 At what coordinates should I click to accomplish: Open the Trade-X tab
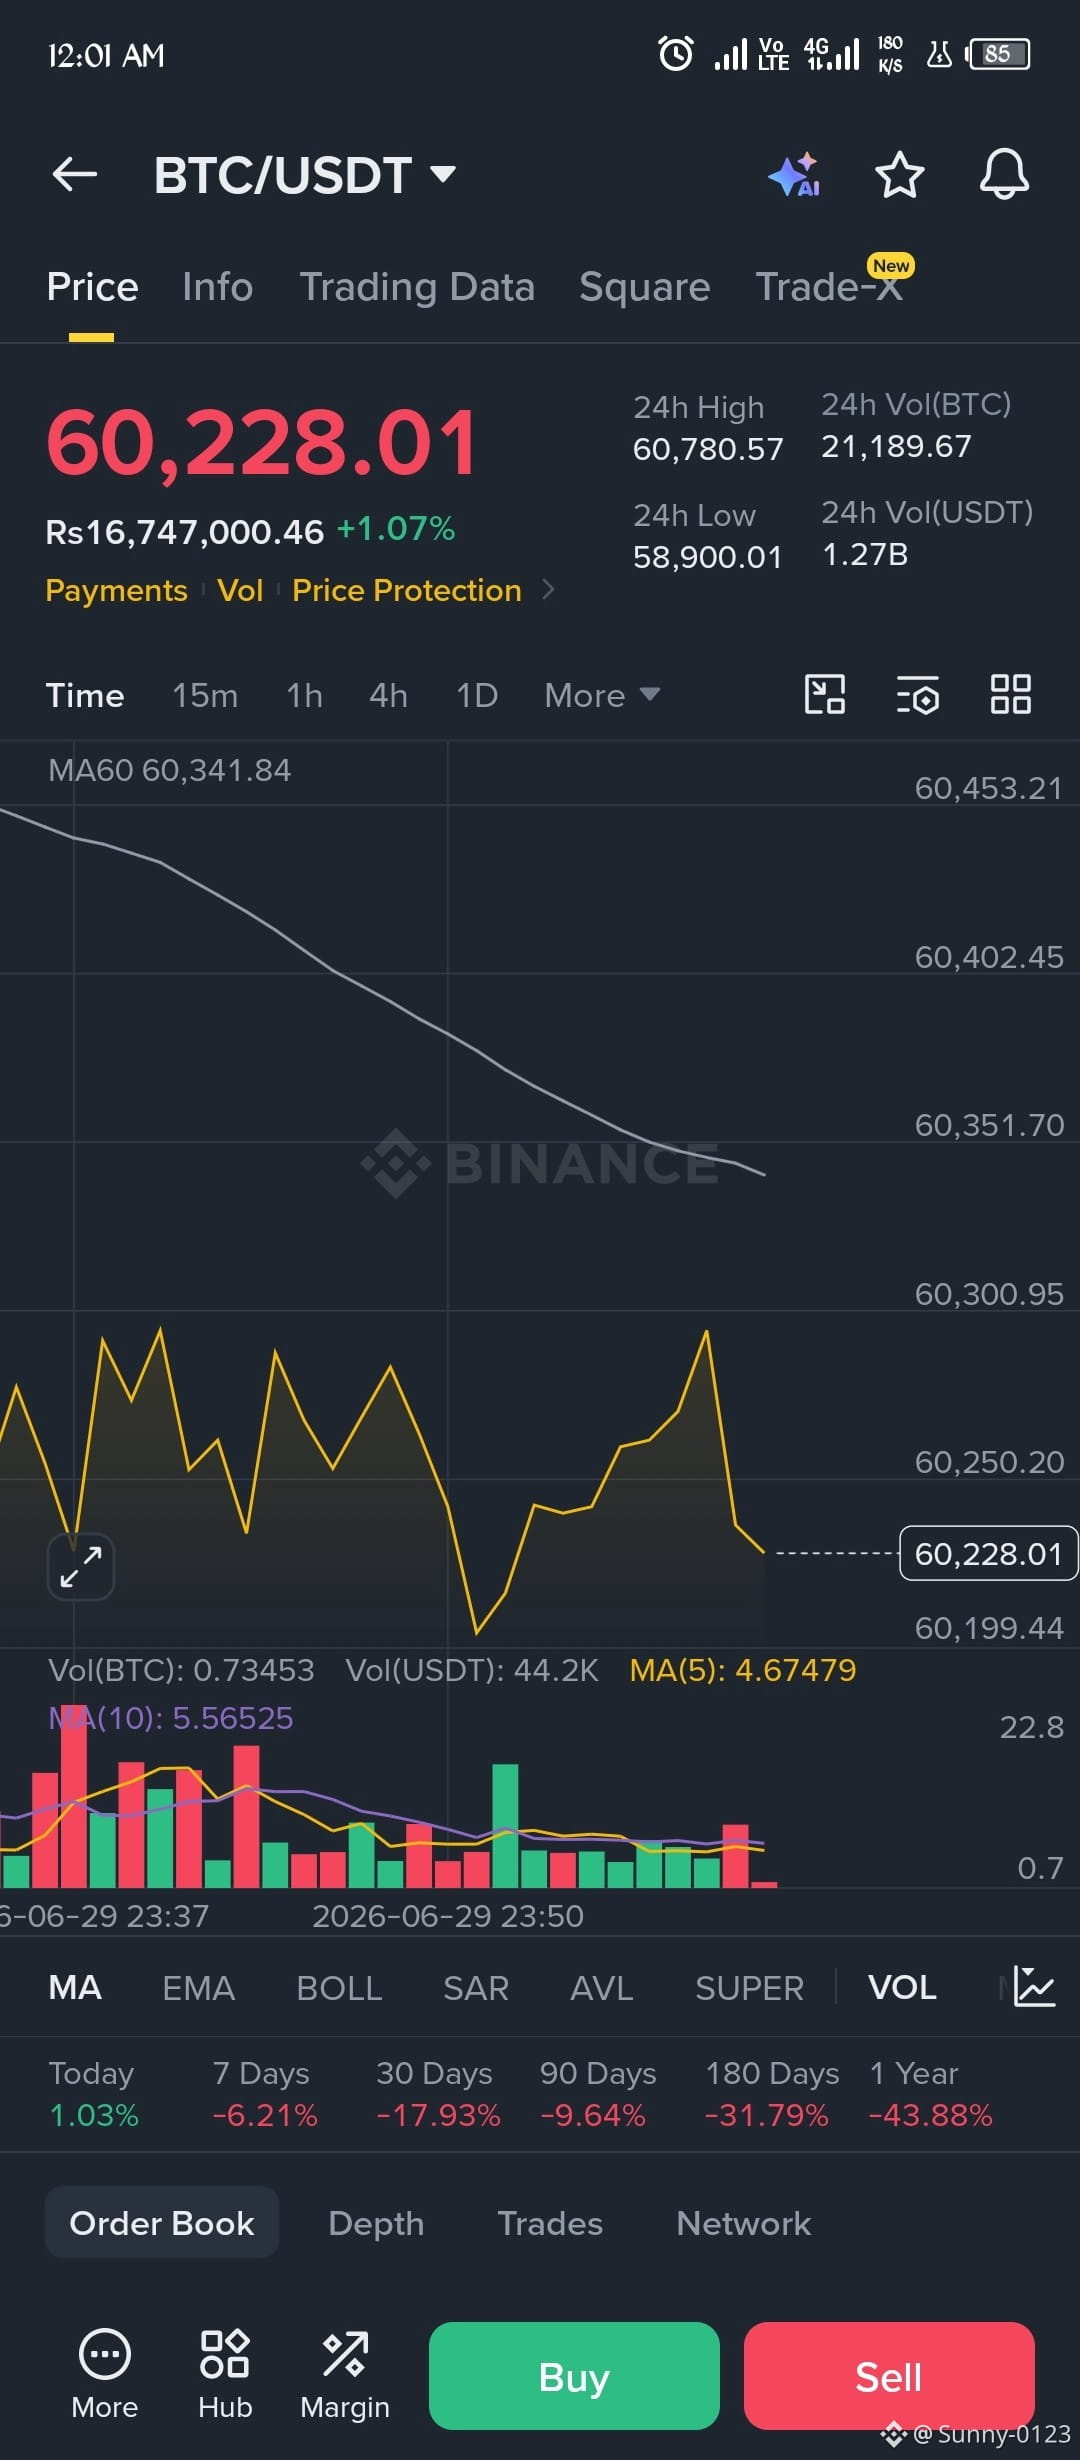tap(830, 287)
